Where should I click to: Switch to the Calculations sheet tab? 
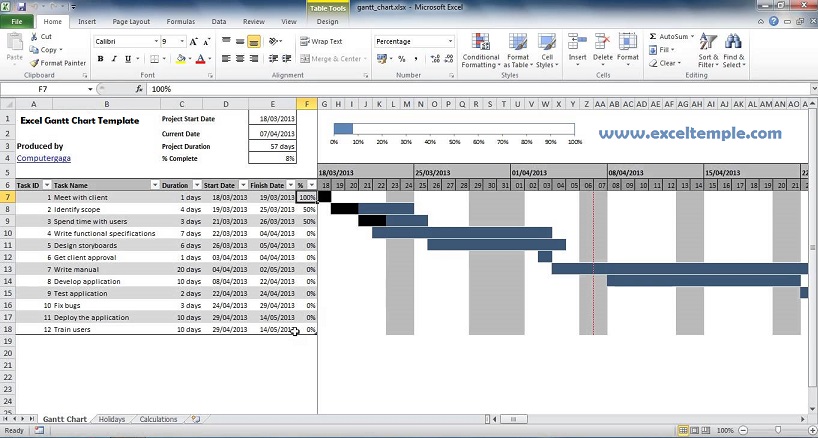[x=159, y=419]
